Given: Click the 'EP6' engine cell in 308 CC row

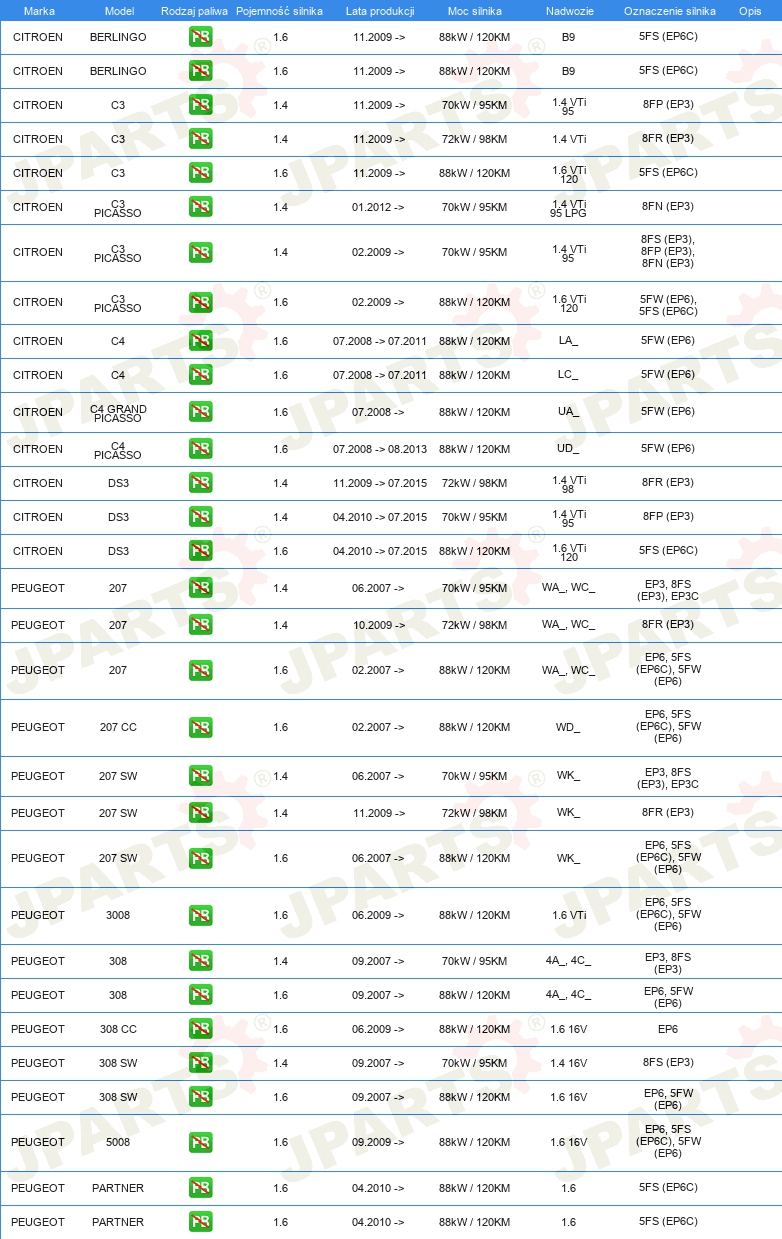Looking at the screenshot, I should click(x=668, y=1028).
